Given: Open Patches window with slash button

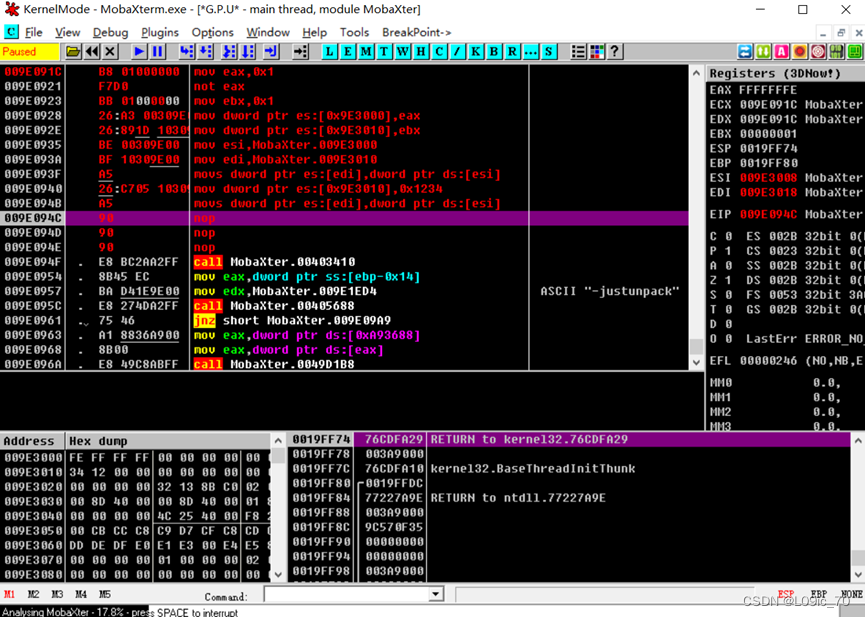Looking at the screenshot, I should coord(457,52).
